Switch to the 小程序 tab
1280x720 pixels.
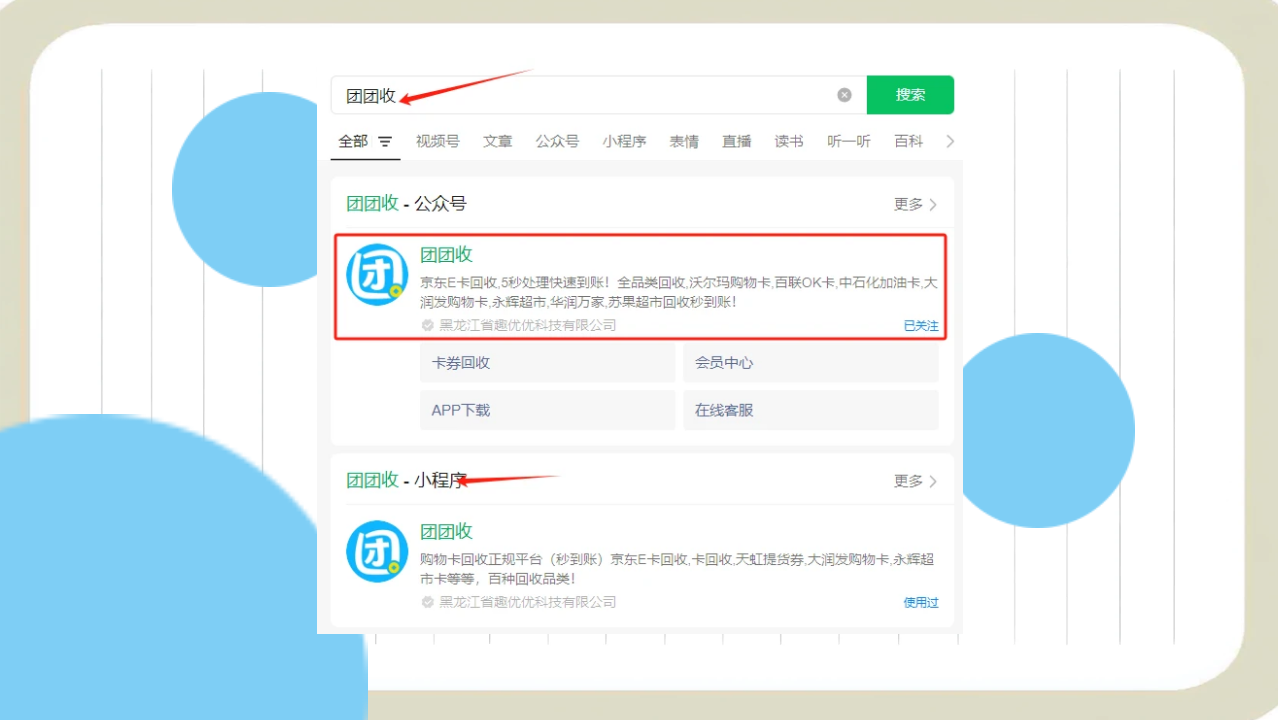[x=624, y=141]
